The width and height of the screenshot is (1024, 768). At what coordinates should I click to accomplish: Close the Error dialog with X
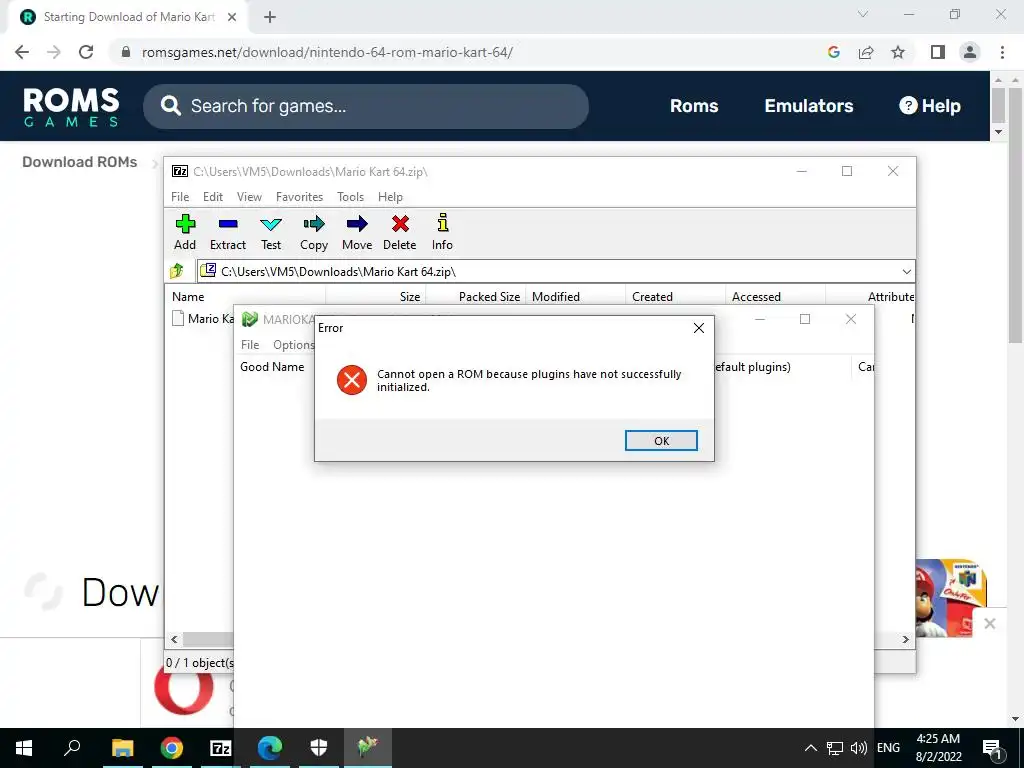(x=699, y=328)
